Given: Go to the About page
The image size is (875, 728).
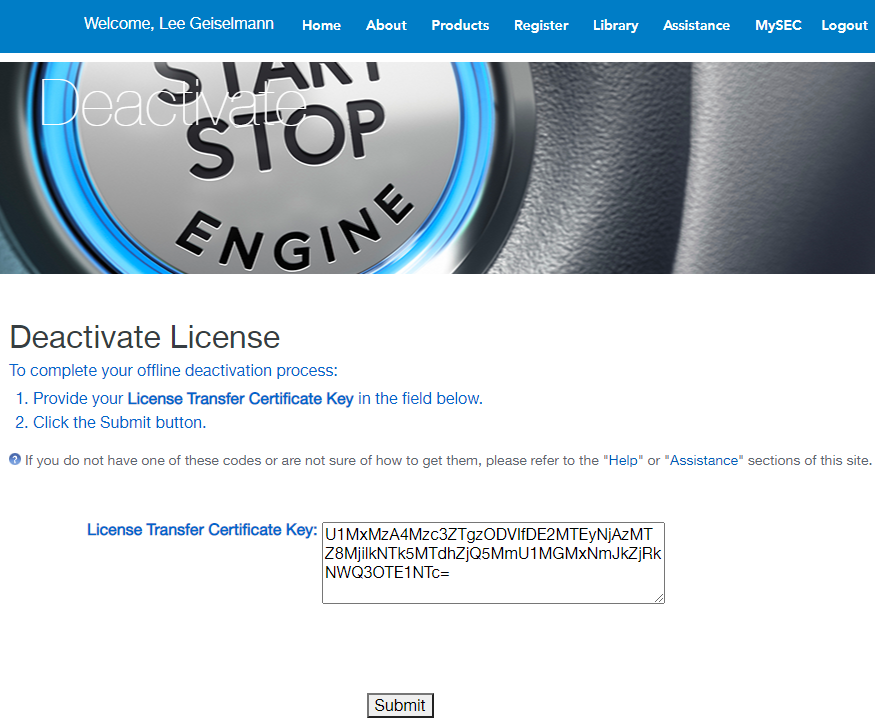Looking at the screenshot, I should (x=386, y=26).
